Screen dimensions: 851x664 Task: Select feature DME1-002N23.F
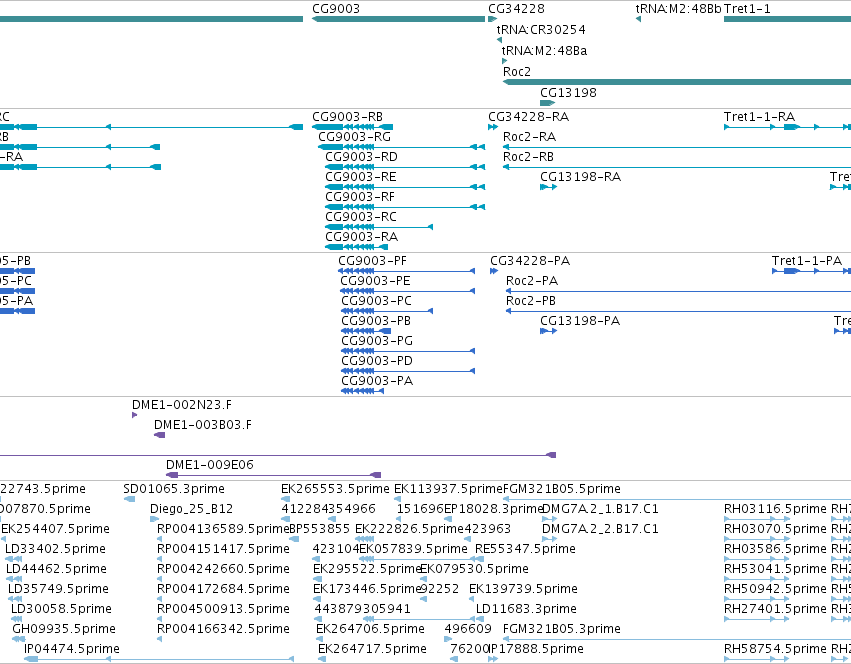point(182,405)
